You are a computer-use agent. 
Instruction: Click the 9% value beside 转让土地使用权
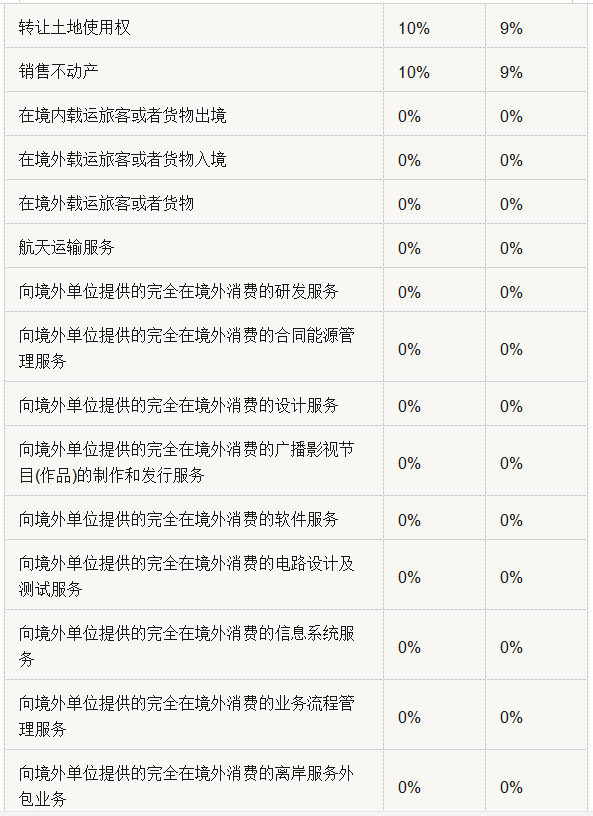coord(511,28)
